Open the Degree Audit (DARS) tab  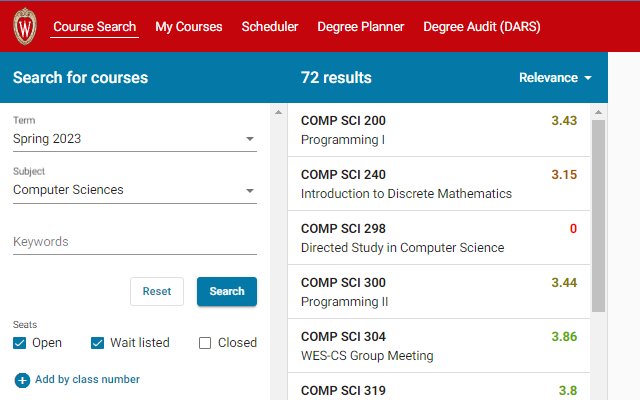click(476, 27)
